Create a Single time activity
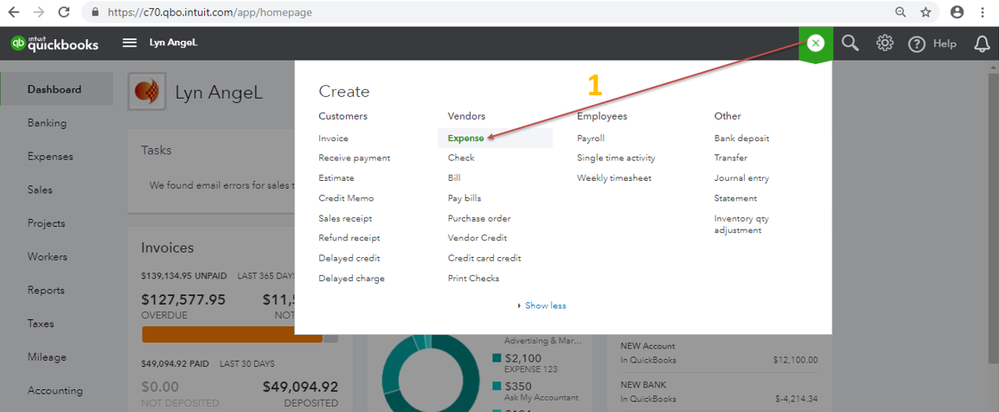Viewport: 999px width, 412px height. (x=616, y=158)
